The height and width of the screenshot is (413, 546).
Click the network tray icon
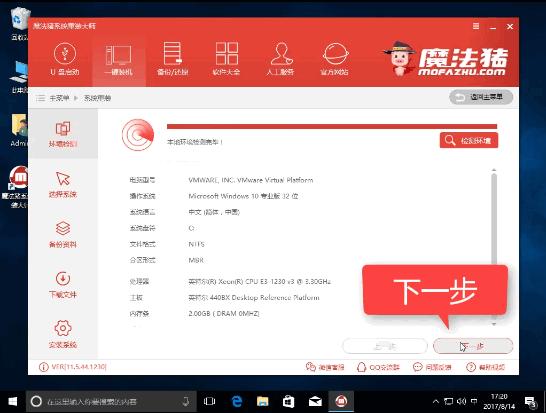[x=448, y=402]
